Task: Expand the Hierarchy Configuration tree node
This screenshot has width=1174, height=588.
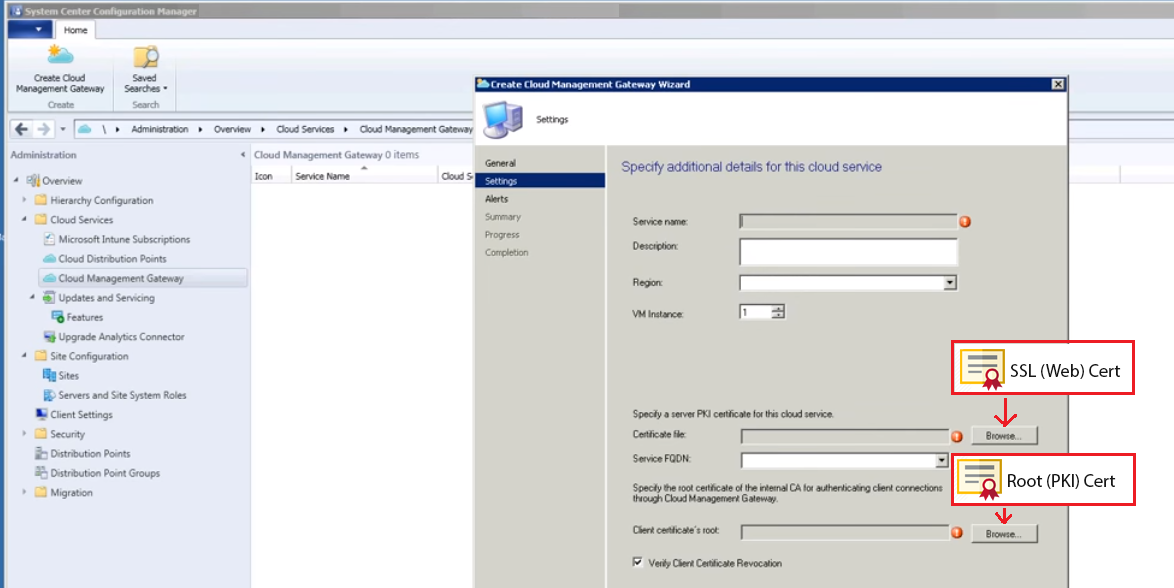Action: pos(25,200)
